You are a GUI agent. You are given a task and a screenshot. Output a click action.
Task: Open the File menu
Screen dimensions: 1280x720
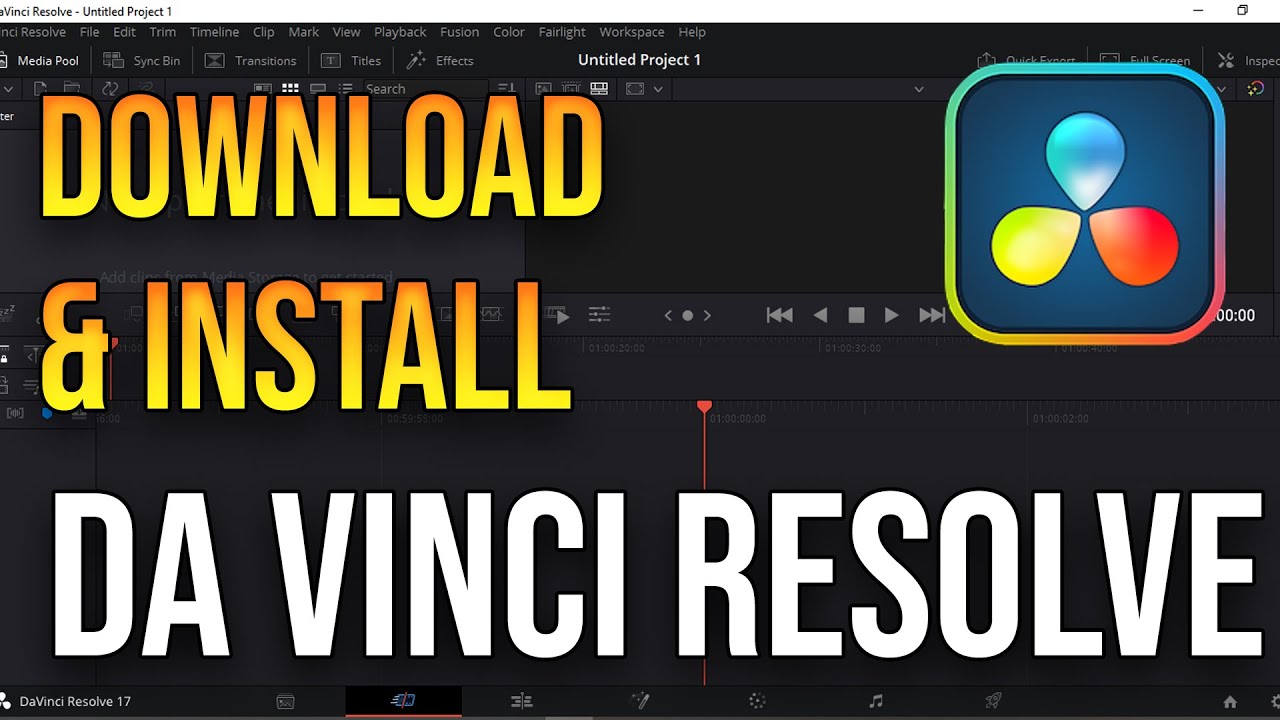pos(89,32)
